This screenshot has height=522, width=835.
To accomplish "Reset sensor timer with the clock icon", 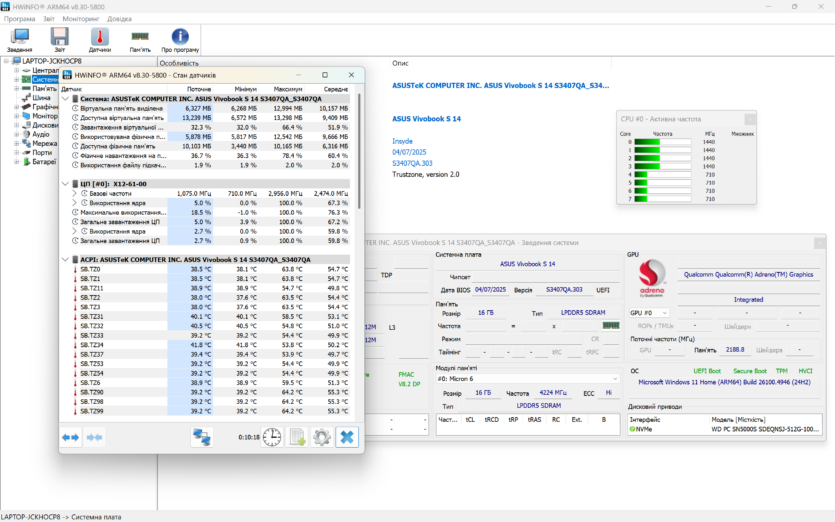I will tap(272, 437).
